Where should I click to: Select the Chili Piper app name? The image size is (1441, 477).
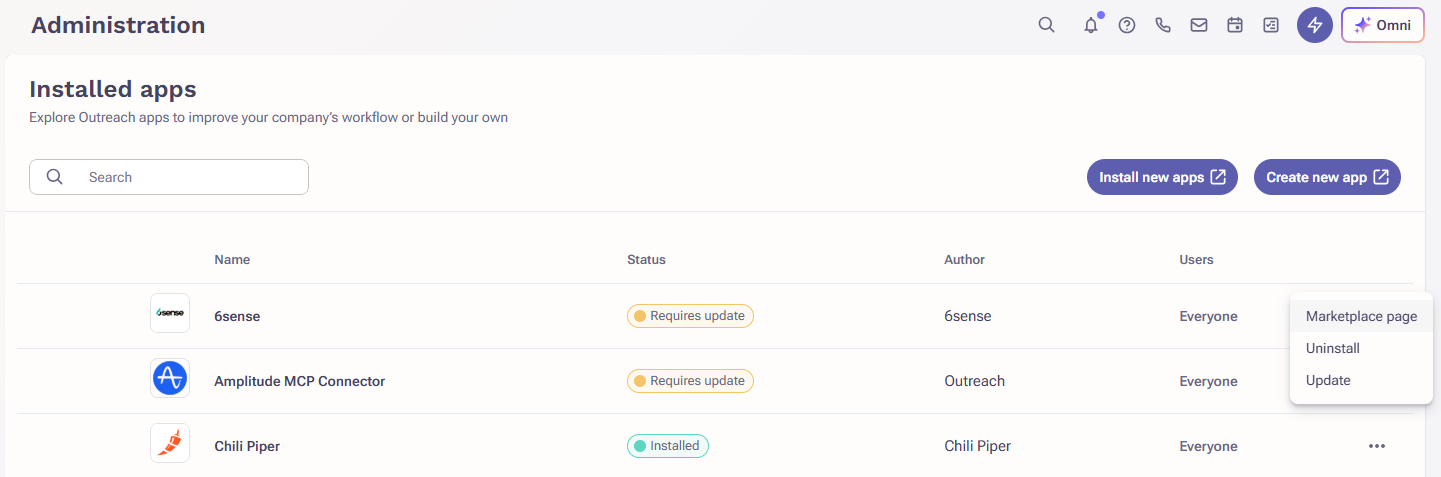point(247,446)
